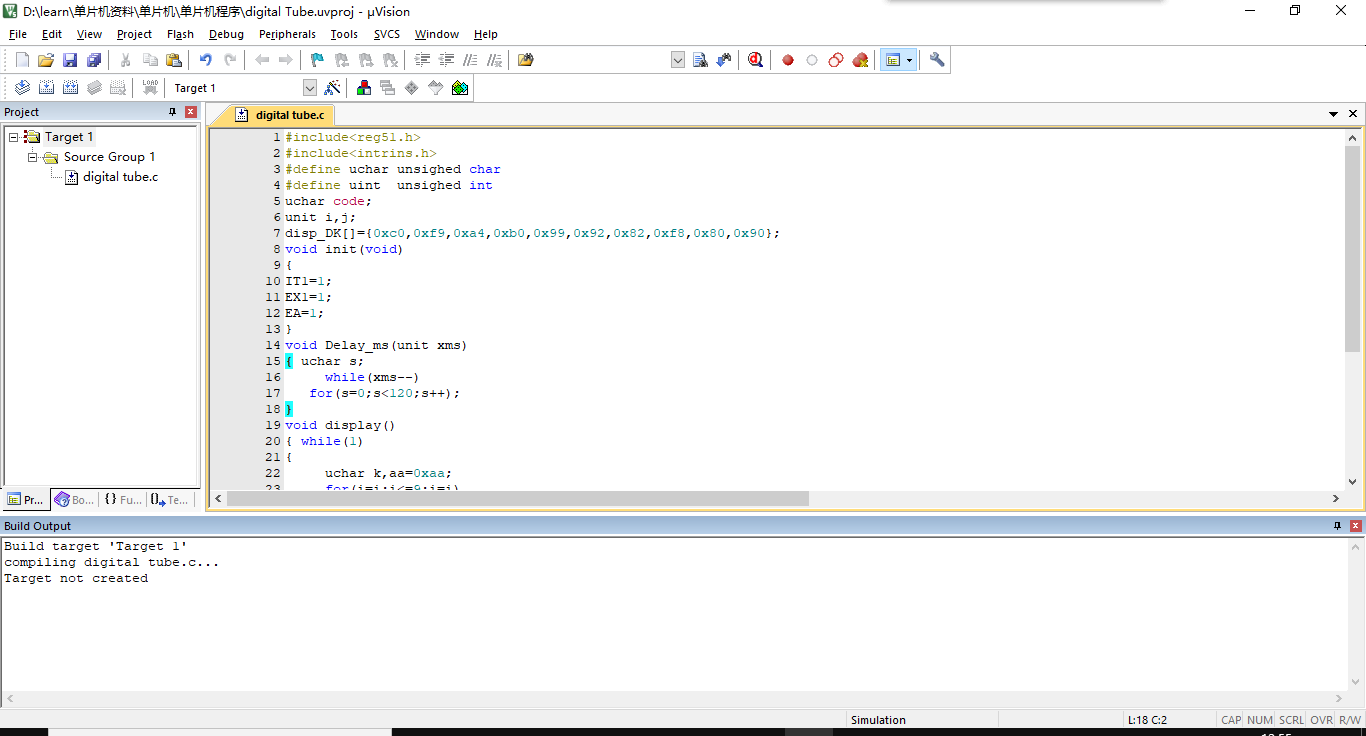The width and height of the screenshot is (1366, 736).
Task: Cut selection with the scissors icon
Action: tap(126, 60)
